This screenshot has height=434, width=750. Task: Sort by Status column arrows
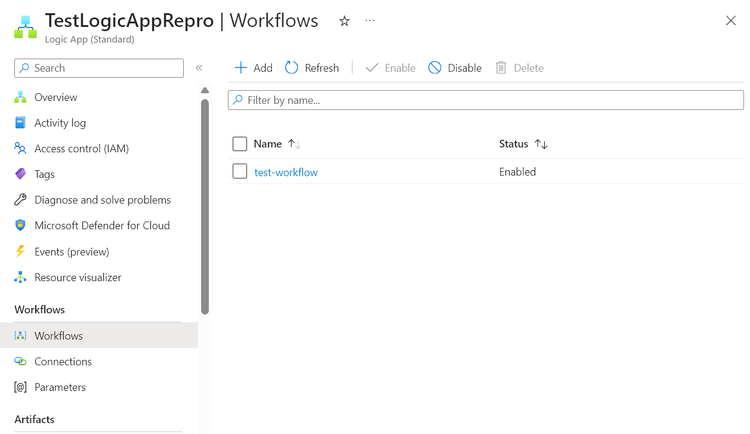(541, 144)
